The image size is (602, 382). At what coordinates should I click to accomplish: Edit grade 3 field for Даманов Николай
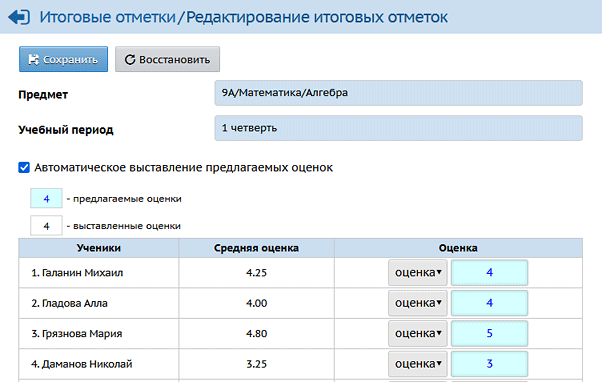(490, 364)
